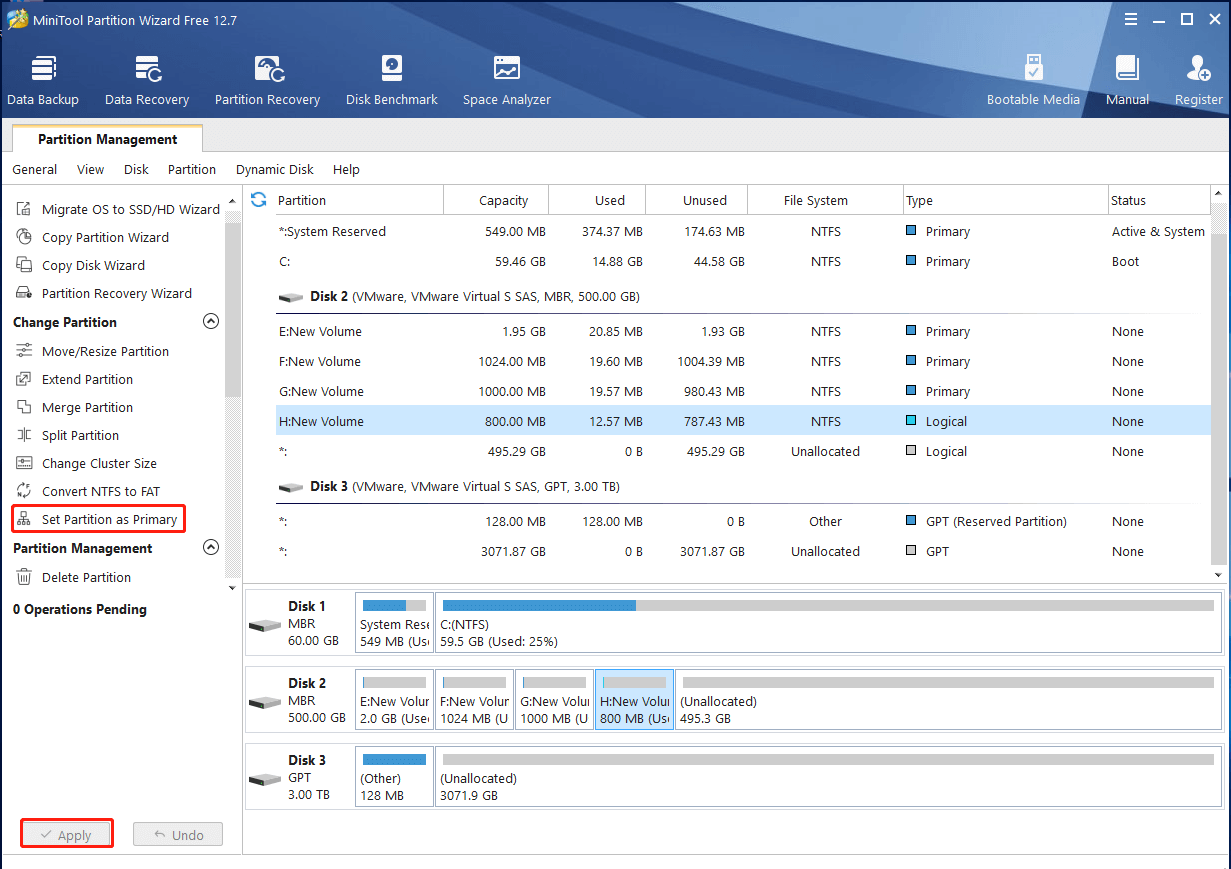The height and width of the screenshot is (869, 1231).
Task: Select G:New Volume block in Disk 2 map
Action: 554,699
